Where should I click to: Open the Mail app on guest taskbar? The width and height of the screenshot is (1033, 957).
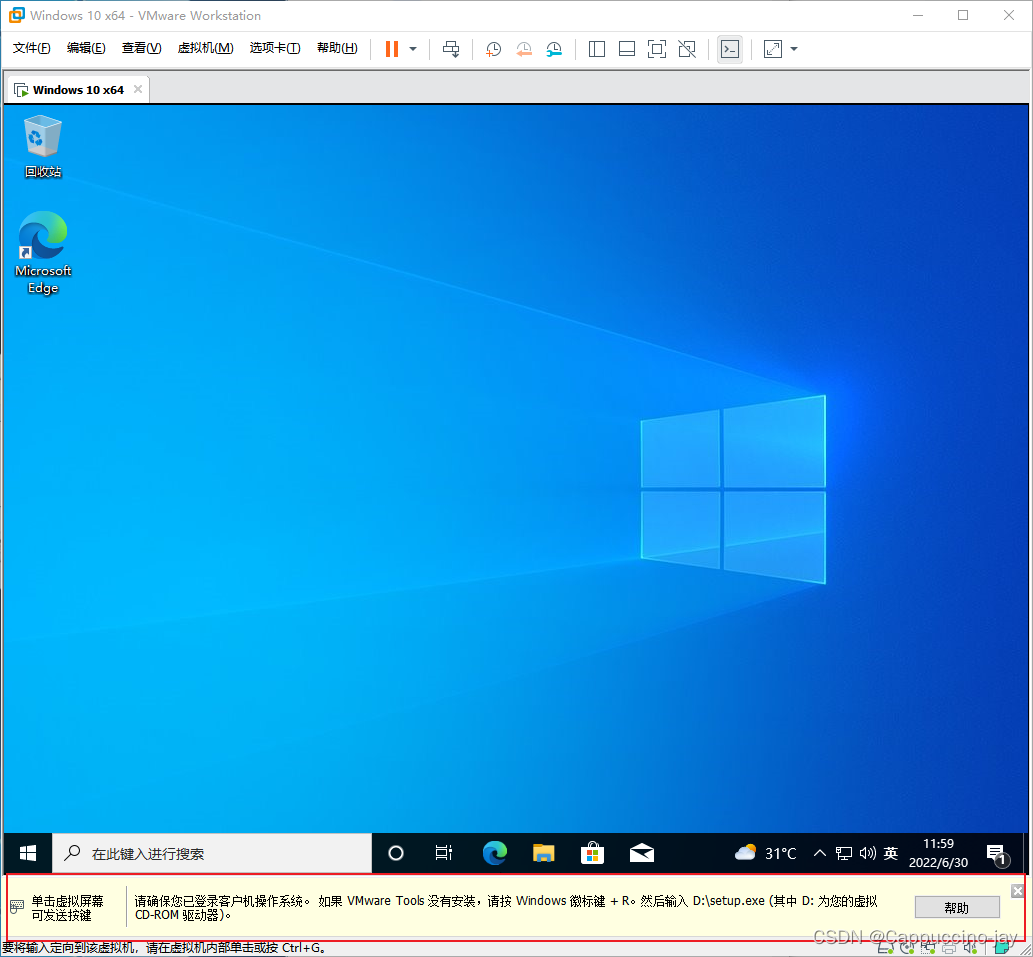642,854
